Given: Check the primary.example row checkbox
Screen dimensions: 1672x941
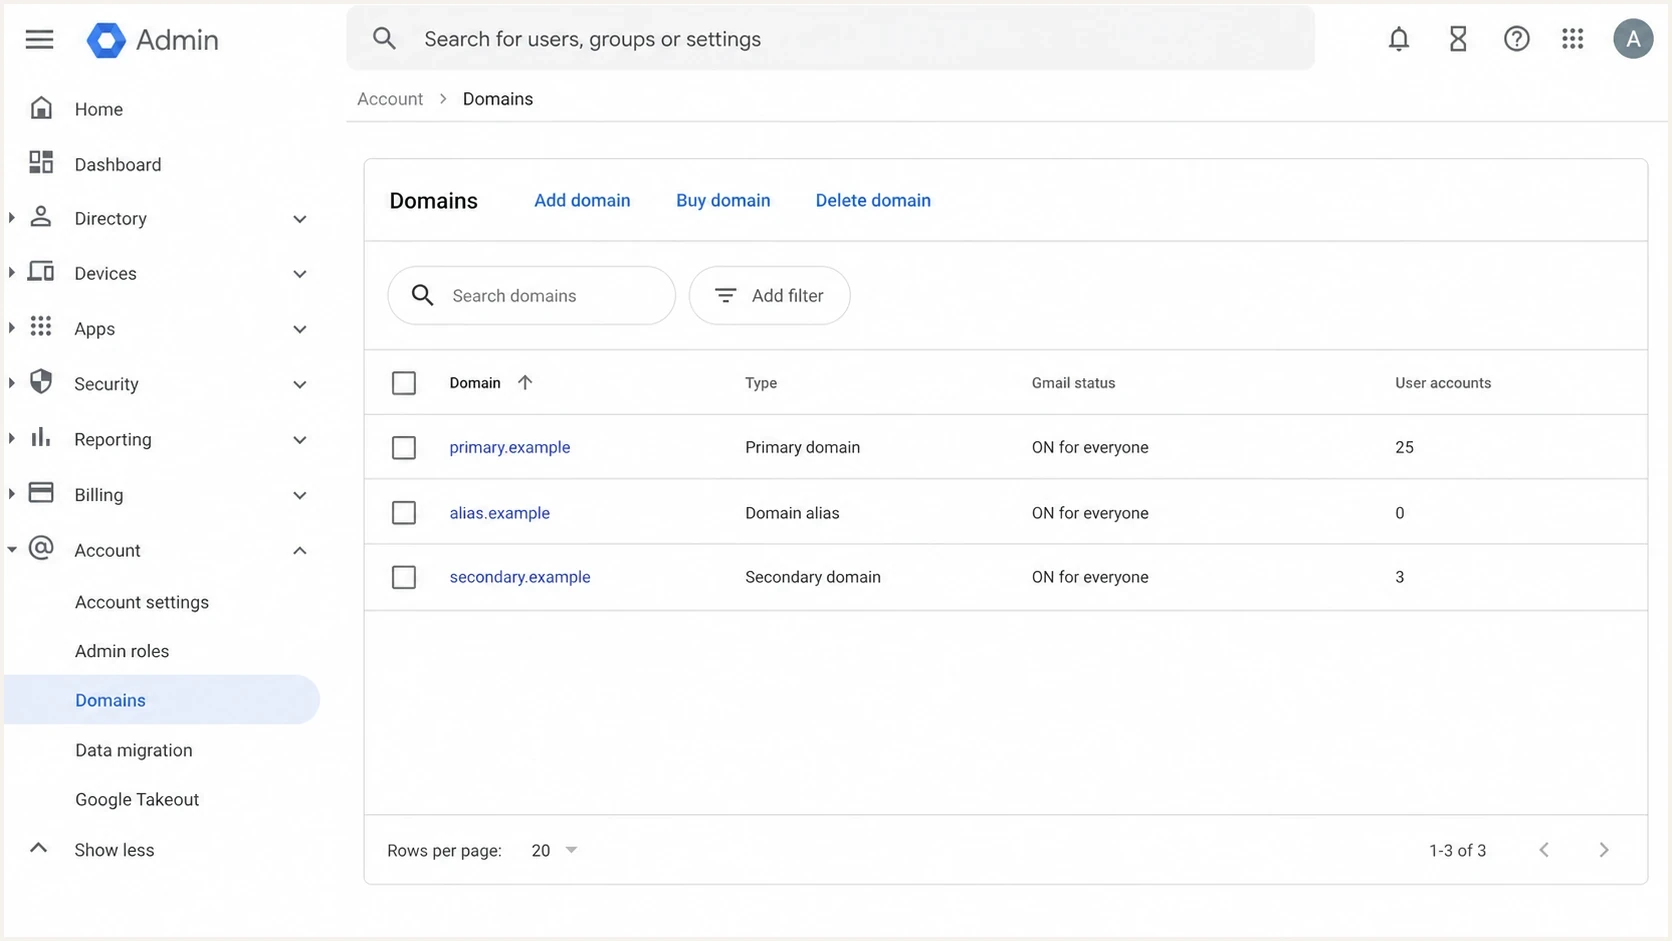Looking at the screenshot, I should pos(404,447).
